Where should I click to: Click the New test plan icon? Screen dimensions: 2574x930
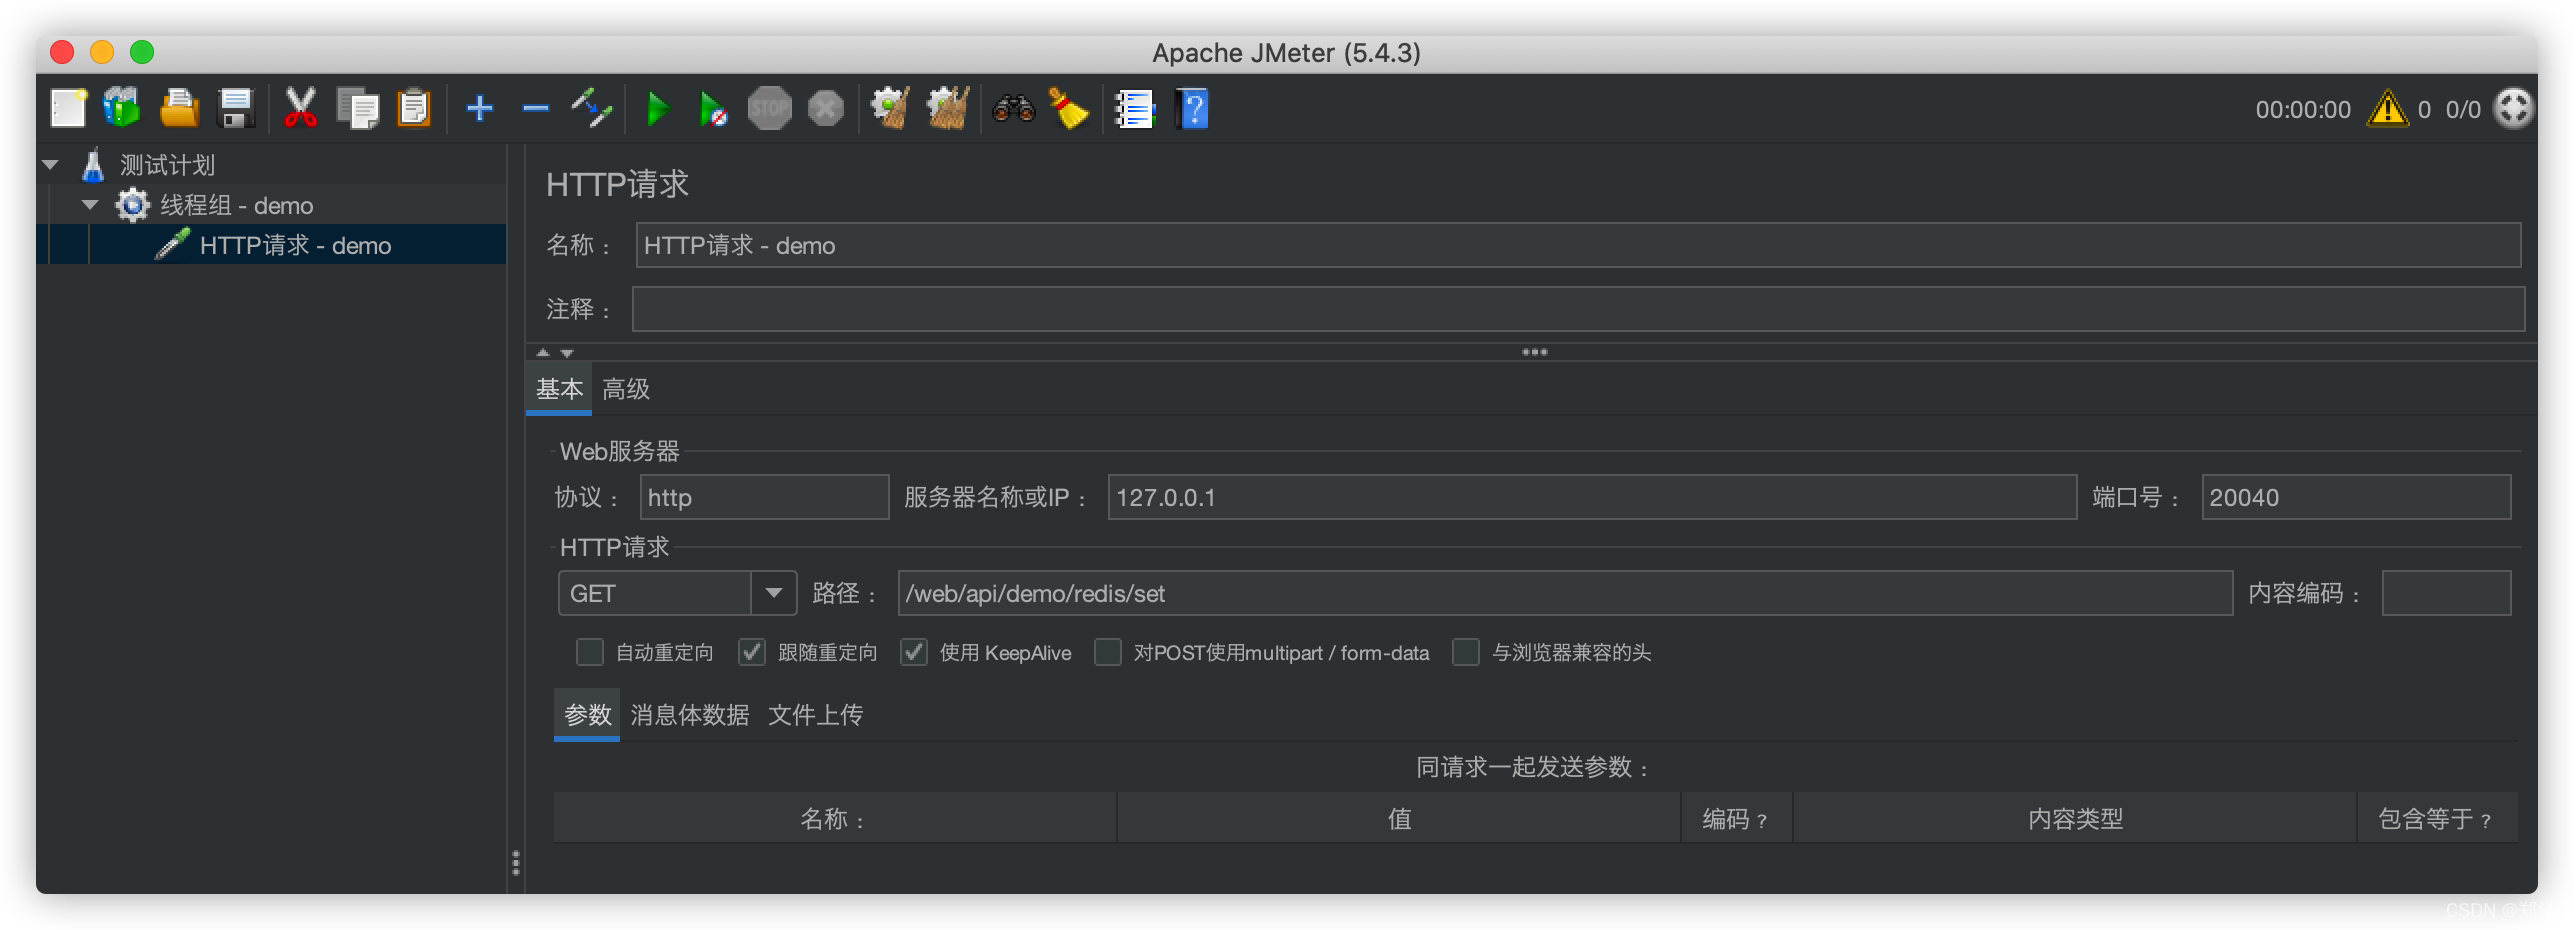pyautogui.click(x=68, y=108)
